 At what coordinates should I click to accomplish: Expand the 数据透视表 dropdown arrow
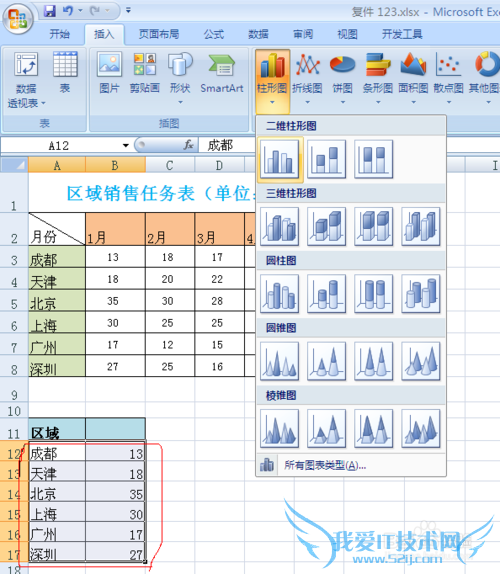point(43,104)
